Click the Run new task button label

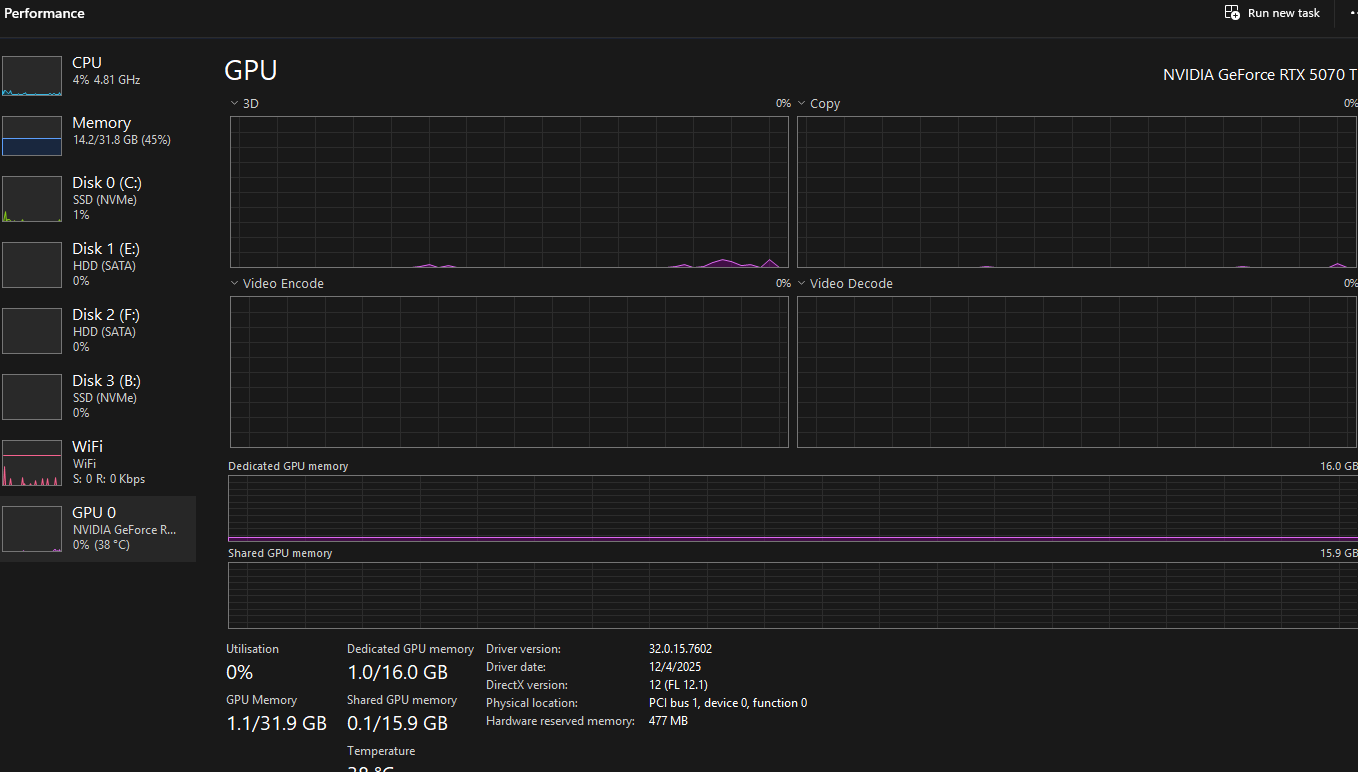[x=1284, y=13]
